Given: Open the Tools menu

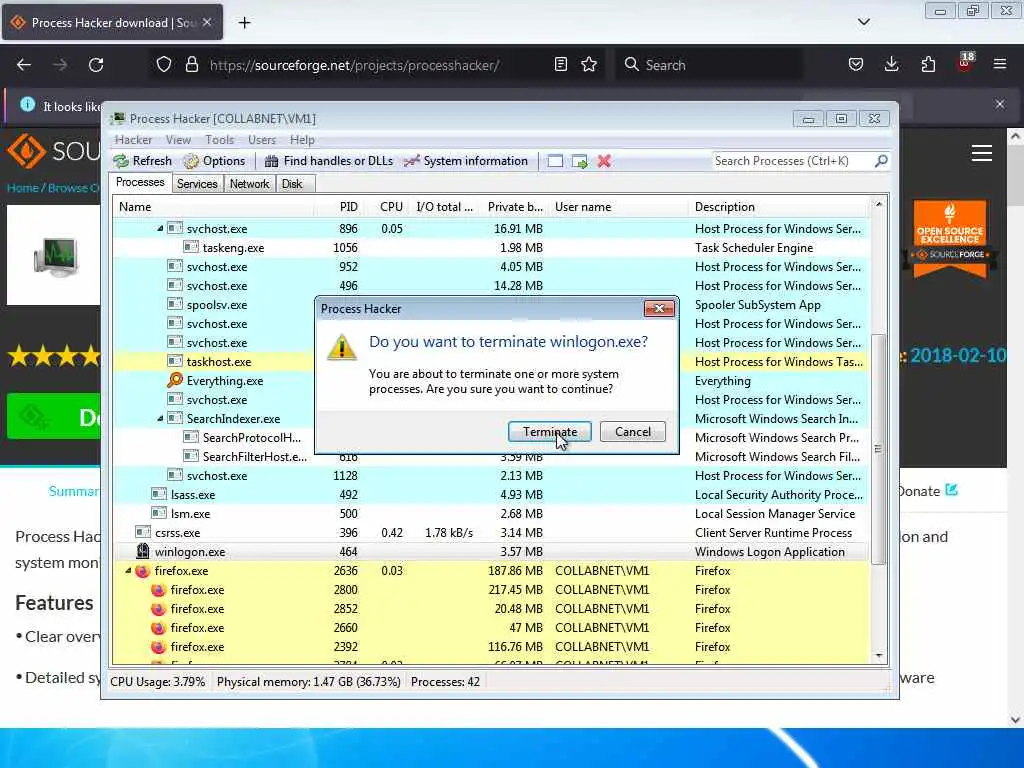Looking at the screenshot, I should [x=219, y=140].
